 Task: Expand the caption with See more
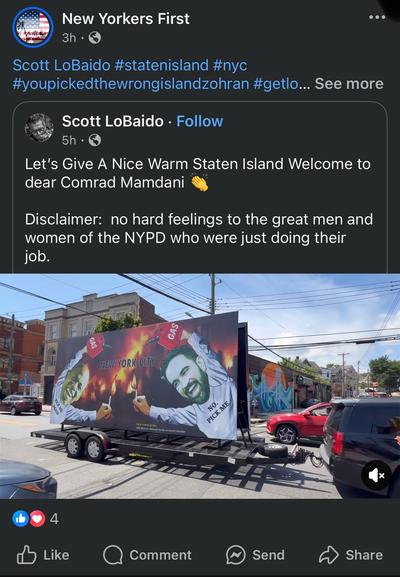coord(349,84)
